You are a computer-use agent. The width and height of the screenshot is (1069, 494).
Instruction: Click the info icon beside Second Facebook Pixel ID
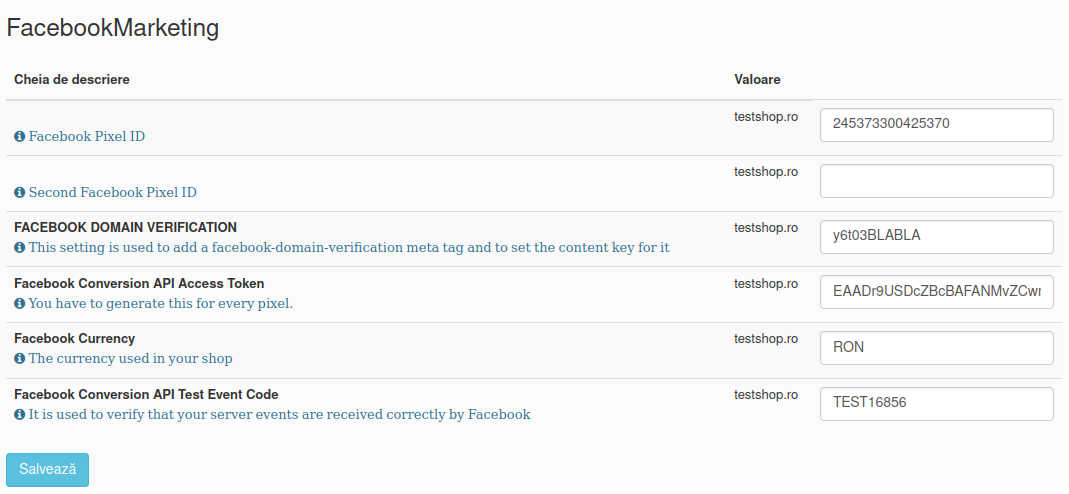coord(20,192)
